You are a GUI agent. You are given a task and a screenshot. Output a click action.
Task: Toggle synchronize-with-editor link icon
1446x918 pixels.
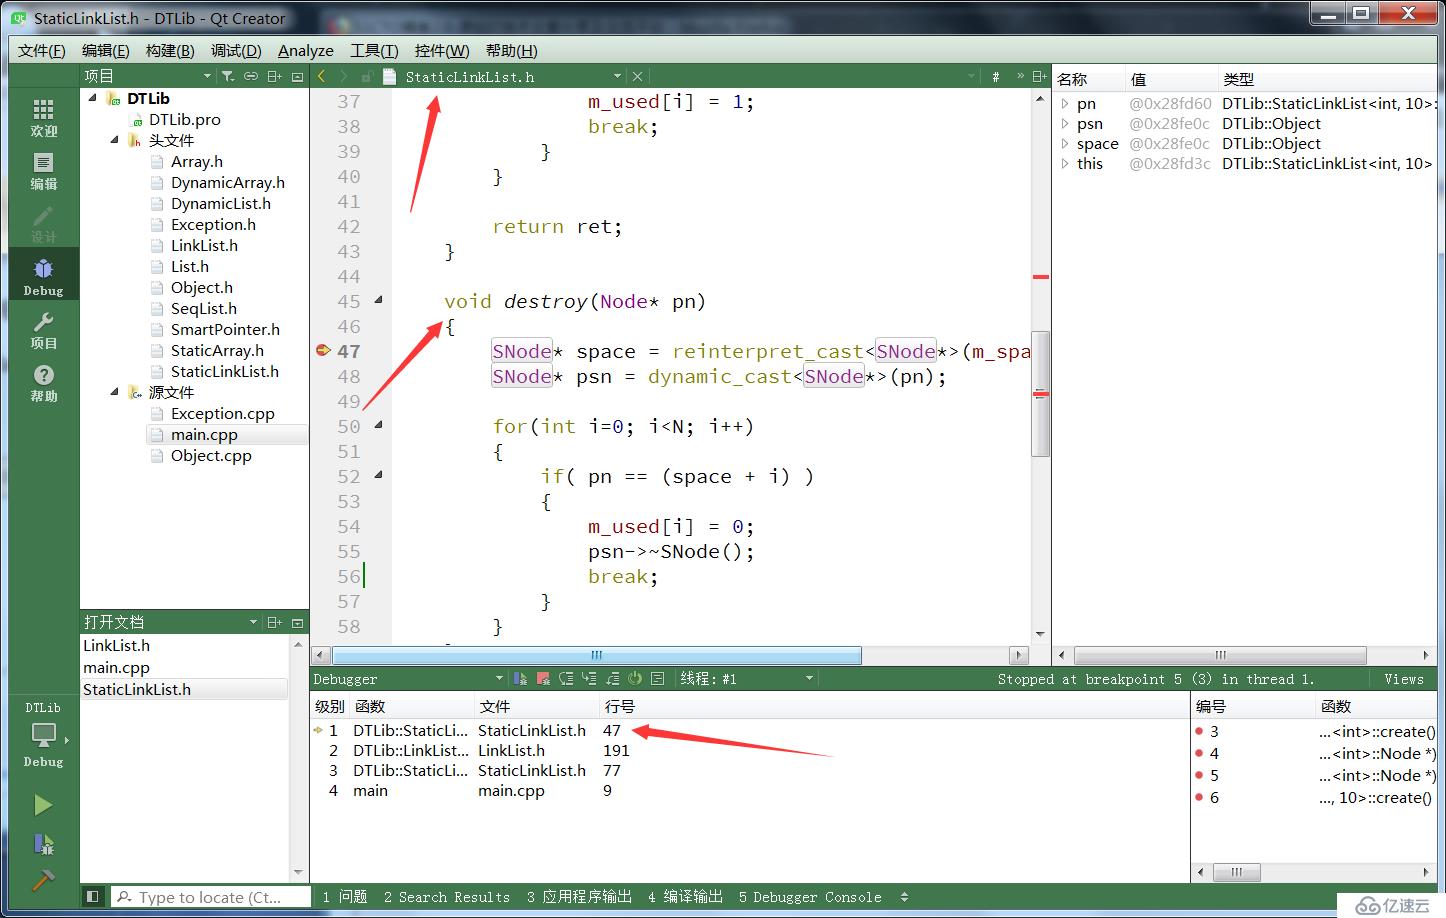251,76
